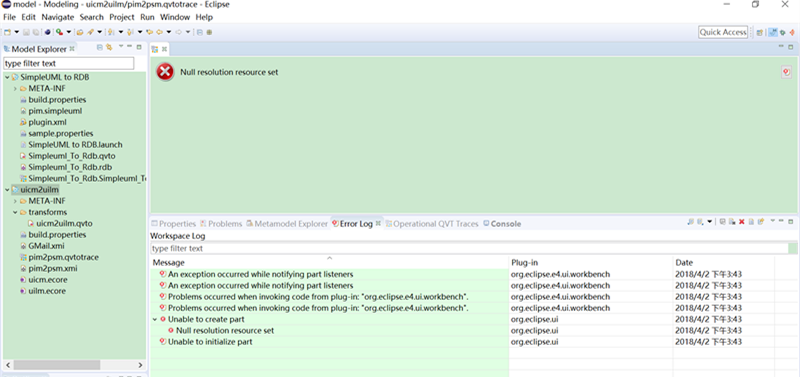Open dropdown next to green-red launch icon

68,32
